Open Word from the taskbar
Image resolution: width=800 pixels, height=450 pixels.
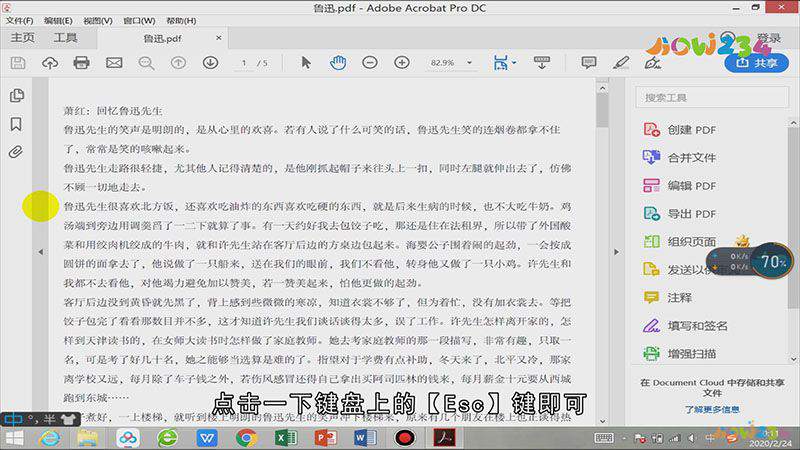point(365,438)
